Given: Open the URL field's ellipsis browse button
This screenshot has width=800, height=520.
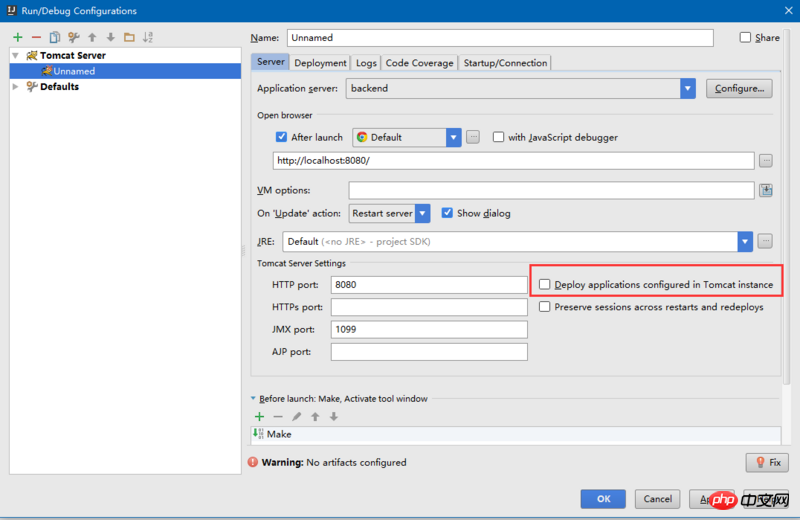Looking at the screenshot, I should pyautogui.click(x=765, y=161).
